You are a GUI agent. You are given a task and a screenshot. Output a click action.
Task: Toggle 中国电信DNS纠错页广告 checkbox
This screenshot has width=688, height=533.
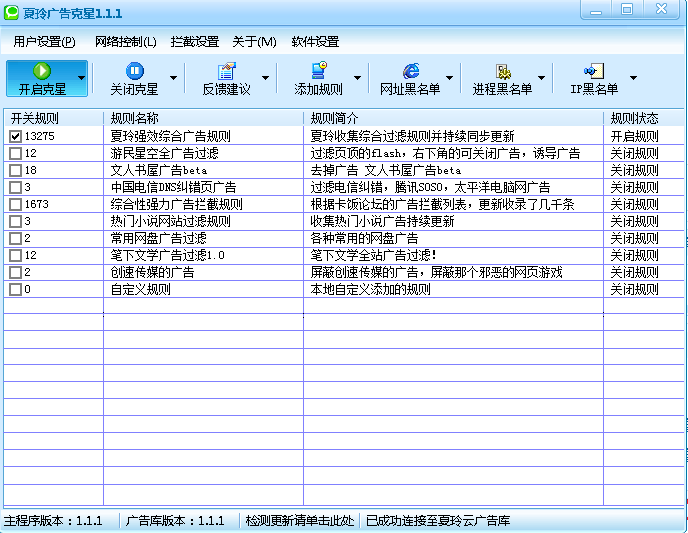pyautogui.click(x=15, y=188)
